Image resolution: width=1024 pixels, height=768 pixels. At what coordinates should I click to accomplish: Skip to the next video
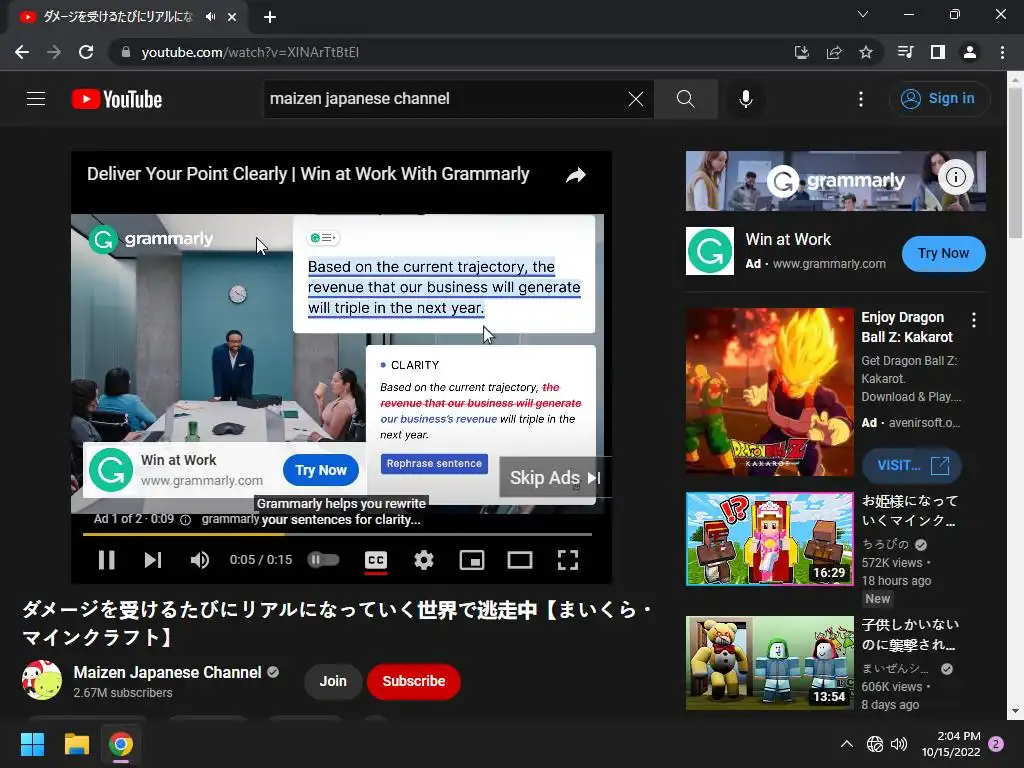[153, 560]
